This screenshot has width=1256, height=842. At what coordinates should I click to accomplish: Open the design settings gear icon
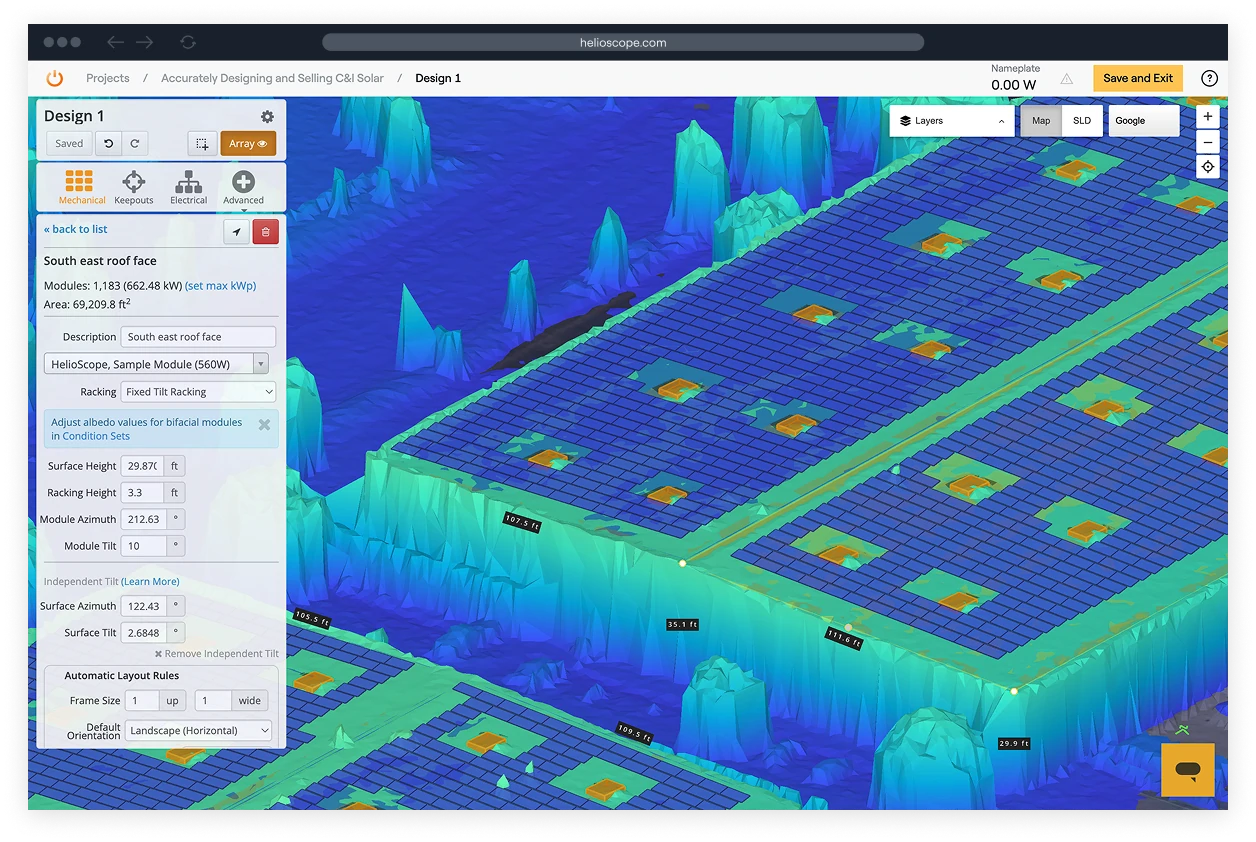267,117
